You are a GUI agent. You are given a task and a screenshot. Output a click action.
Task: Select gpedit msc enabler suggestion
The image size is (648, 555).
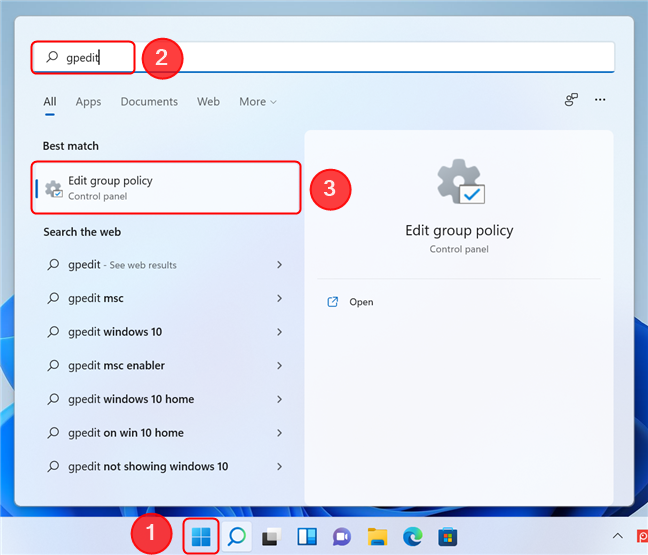(x=166, y=365)
